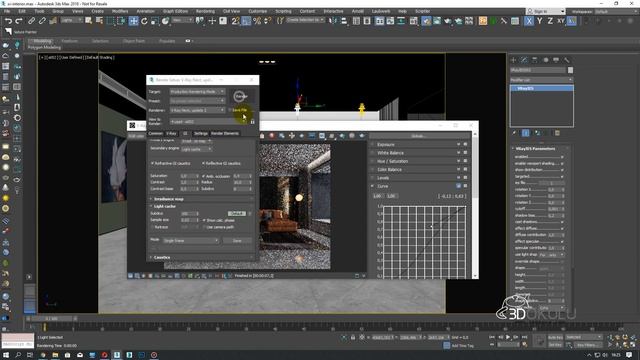640x360 pixels.
Task: Open the Target dropdown in Render Setup
Action: 197,92
